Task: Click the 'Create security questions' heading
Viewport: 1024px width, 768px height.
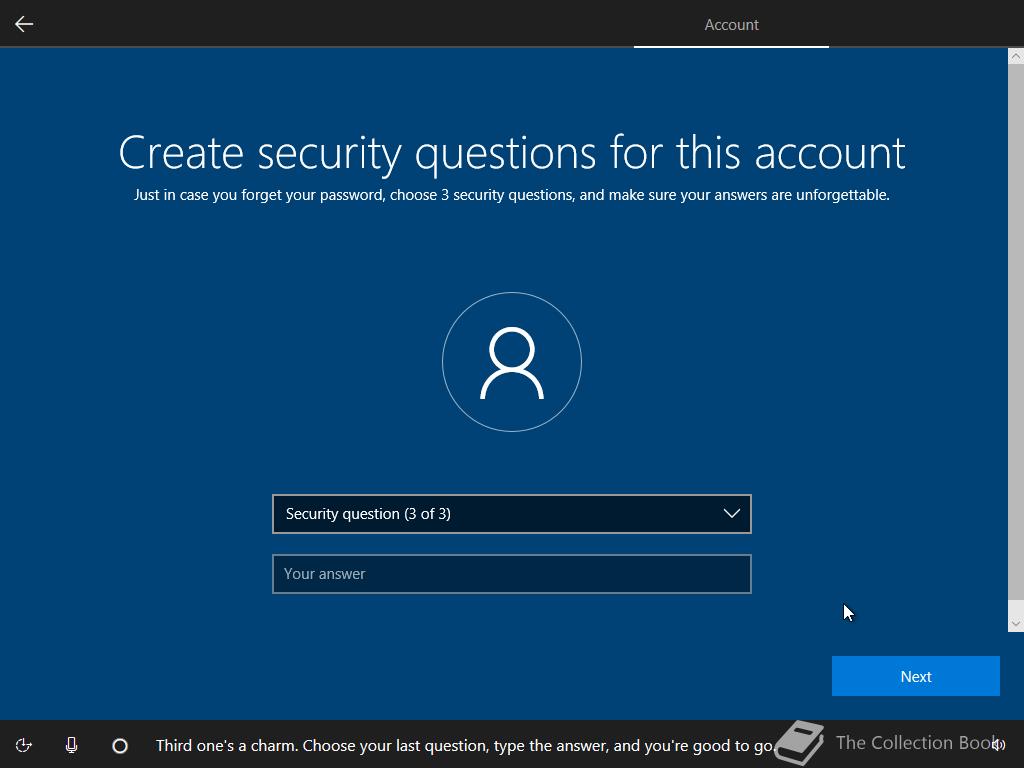Action: pos(512,153)
